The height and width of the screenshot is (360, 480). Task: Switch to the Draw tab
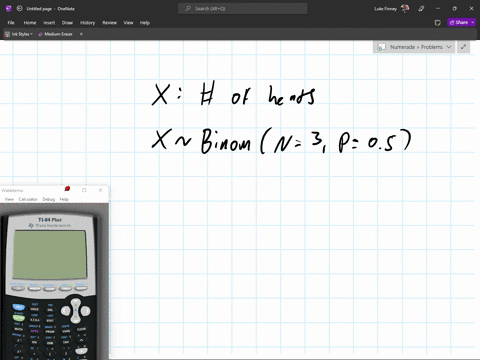coord(67,23)
